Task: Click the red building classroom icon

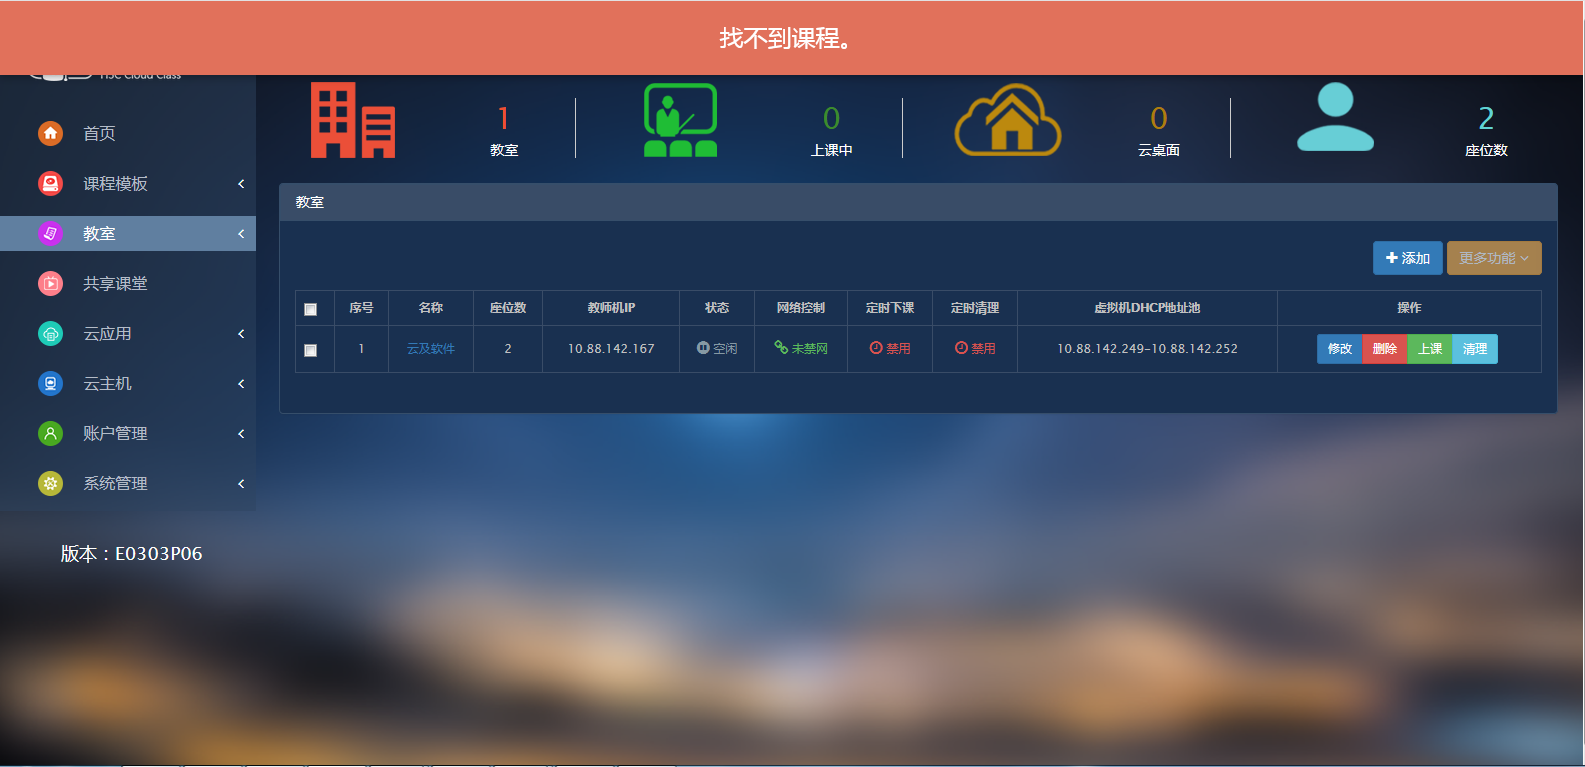Action: (x=352, y=121)
